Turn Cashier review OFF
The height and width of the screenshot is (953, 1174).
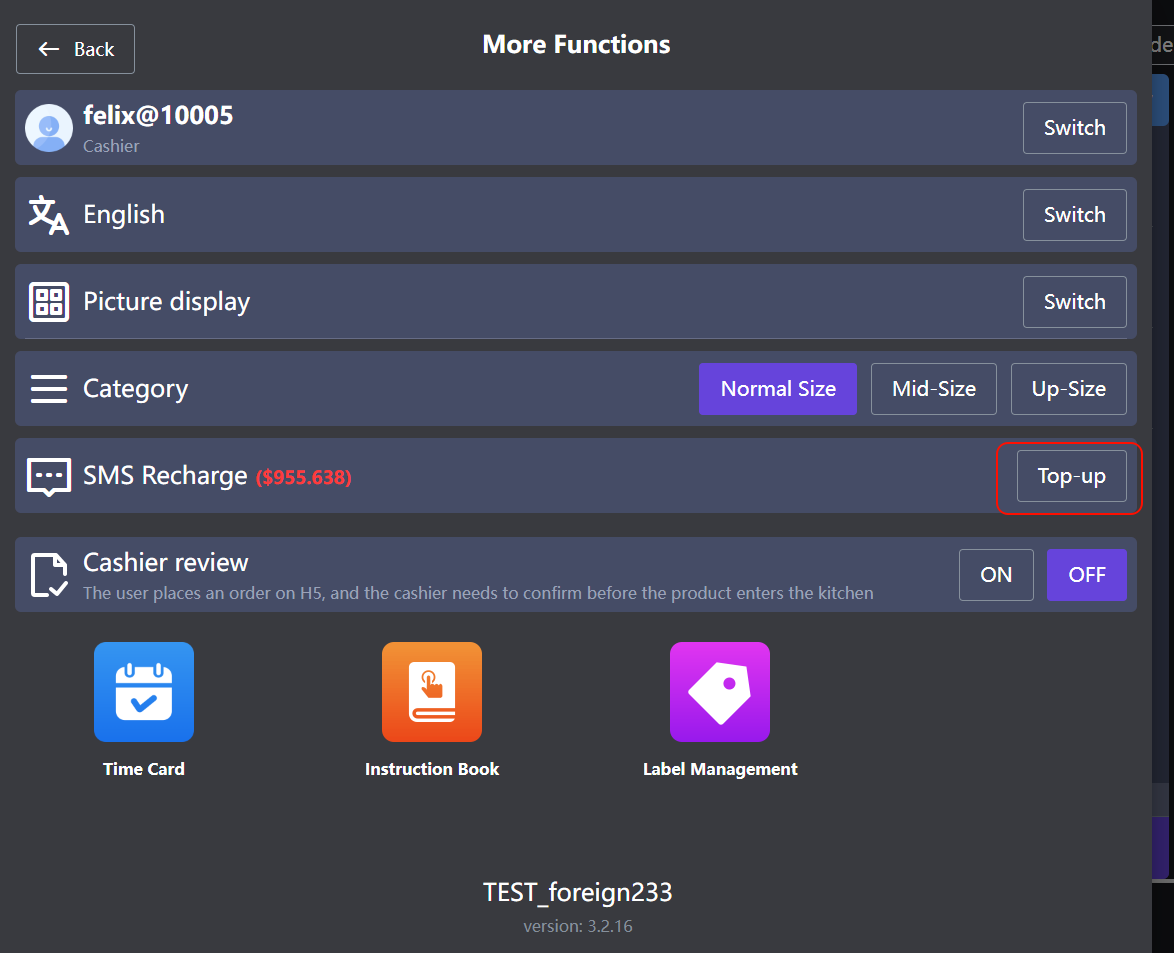point(1086,575)
